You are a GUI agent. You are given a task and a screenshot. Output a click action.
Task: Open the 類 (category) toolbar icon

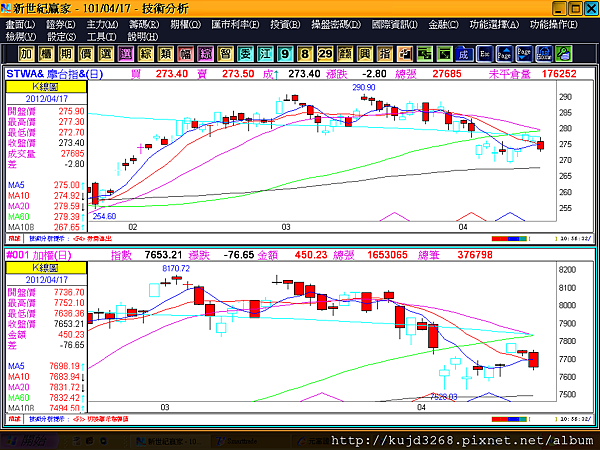(165, 54)
